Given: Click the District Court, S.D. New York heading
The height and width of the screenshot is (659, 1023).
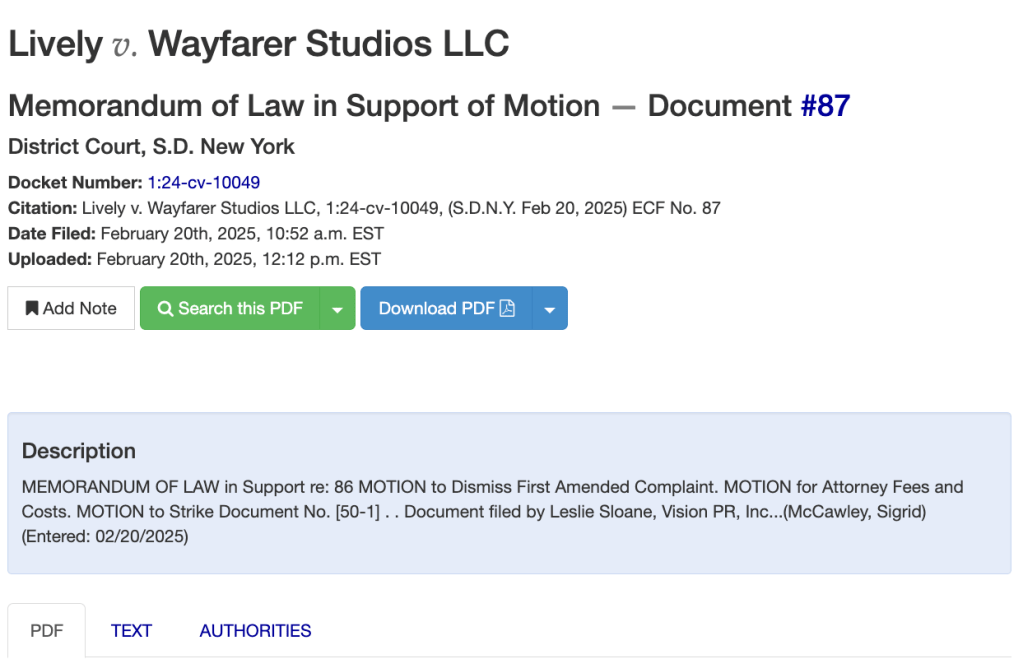Looking at the screenshot, I should tap(151, 146).
